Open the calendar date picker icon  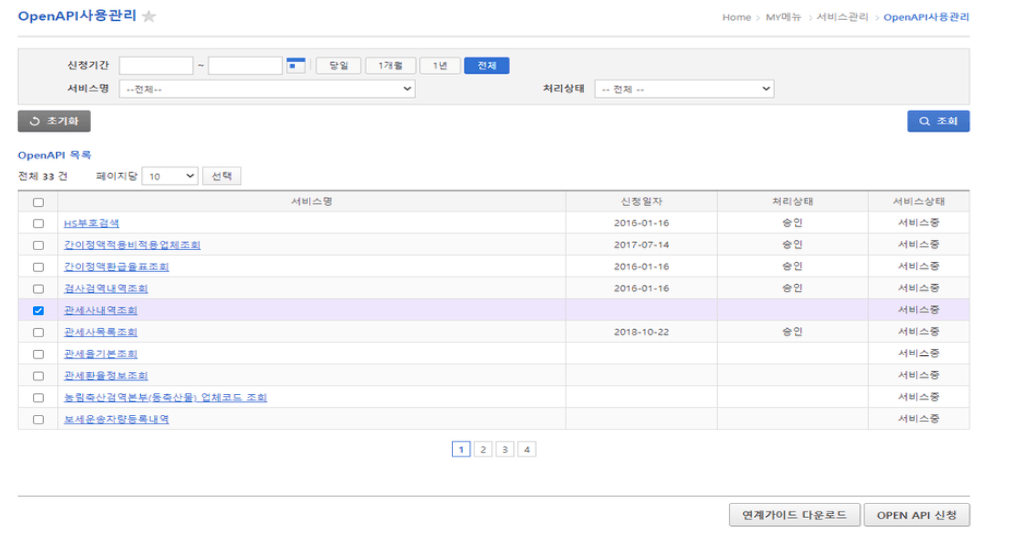click(x=295, y=66)
